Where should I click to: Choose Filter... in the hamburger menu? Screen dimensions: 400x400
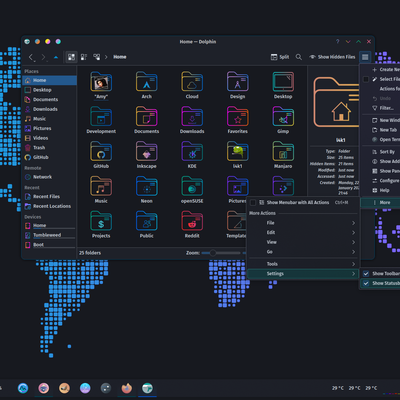click(380, 108)
